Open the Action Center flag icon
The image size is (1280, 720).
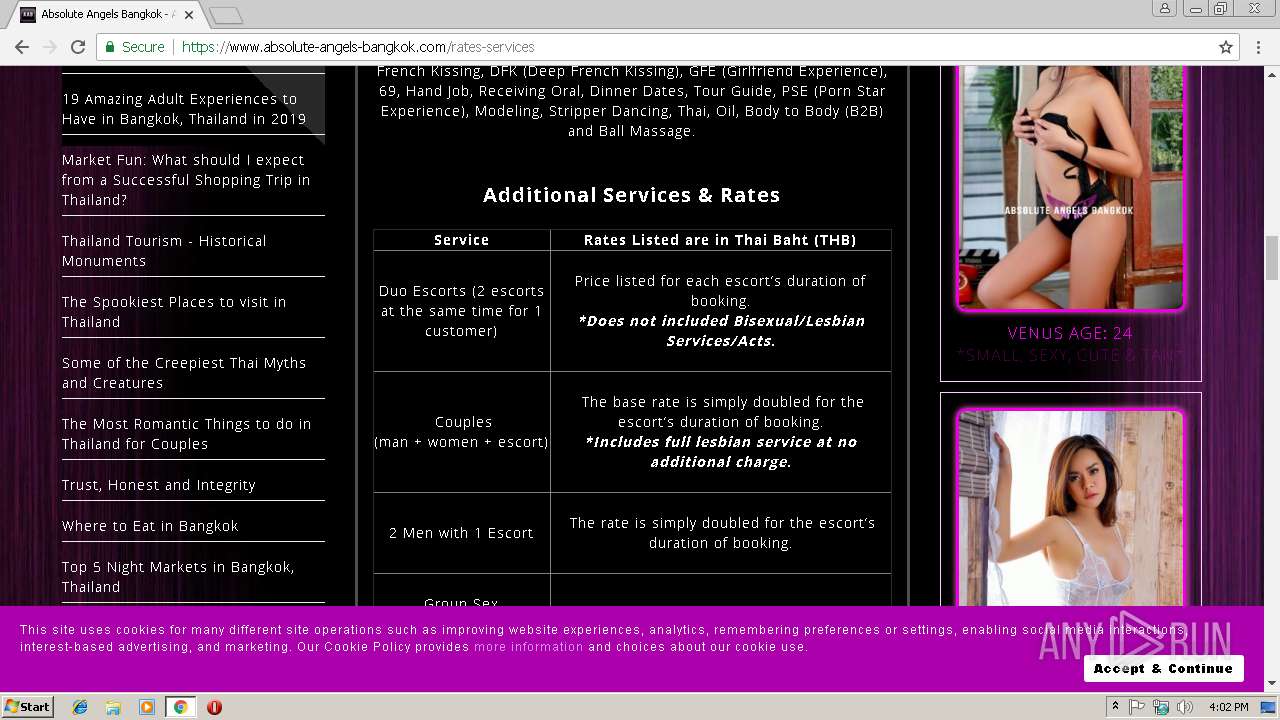1137,707
